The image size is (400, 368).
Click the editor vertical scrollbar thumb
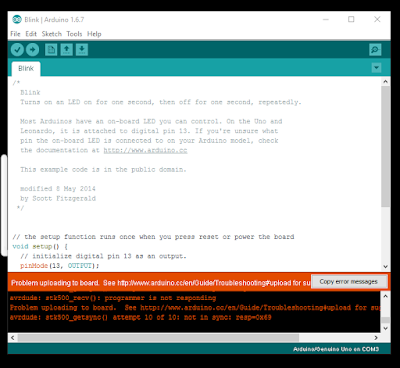(385, 146)
